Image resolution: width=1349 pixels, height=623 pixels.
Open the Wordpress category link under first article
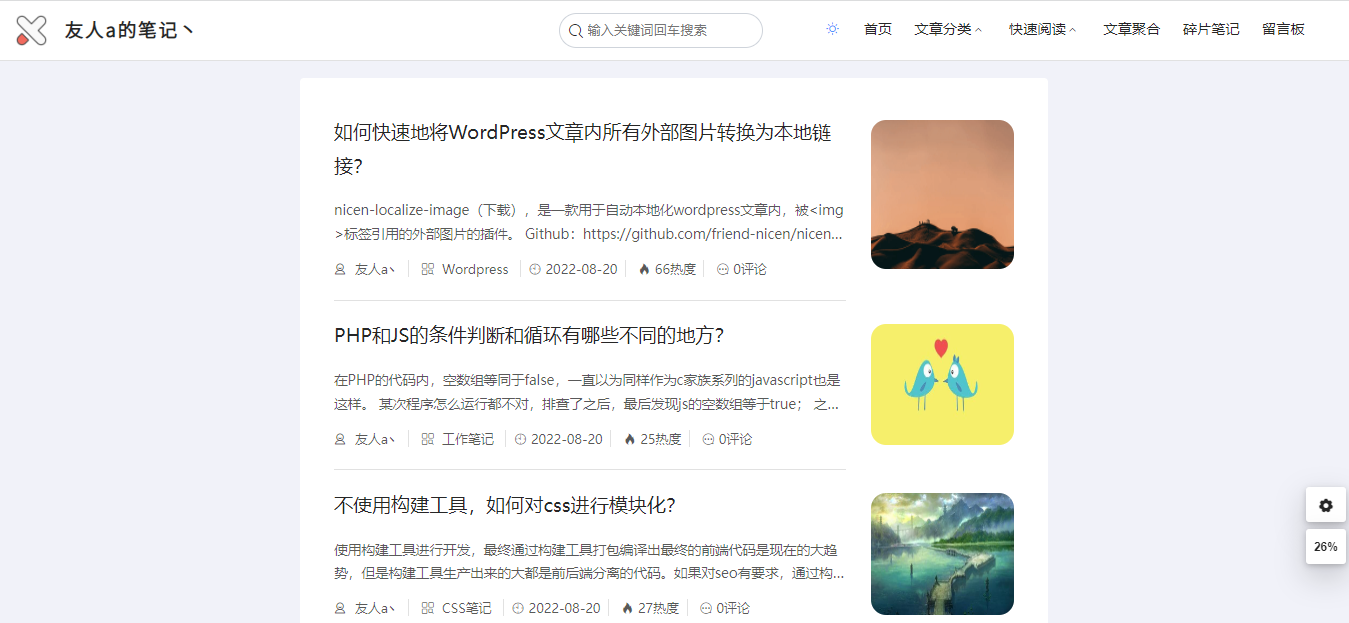tap(474, 269)
